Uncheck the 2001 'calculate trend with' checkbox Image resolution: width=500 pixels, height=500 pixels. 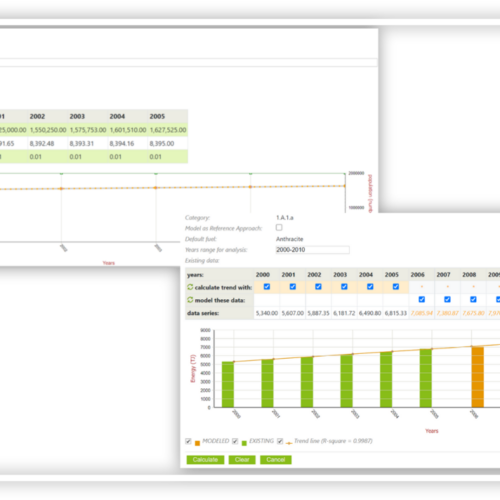click(293, 287)
